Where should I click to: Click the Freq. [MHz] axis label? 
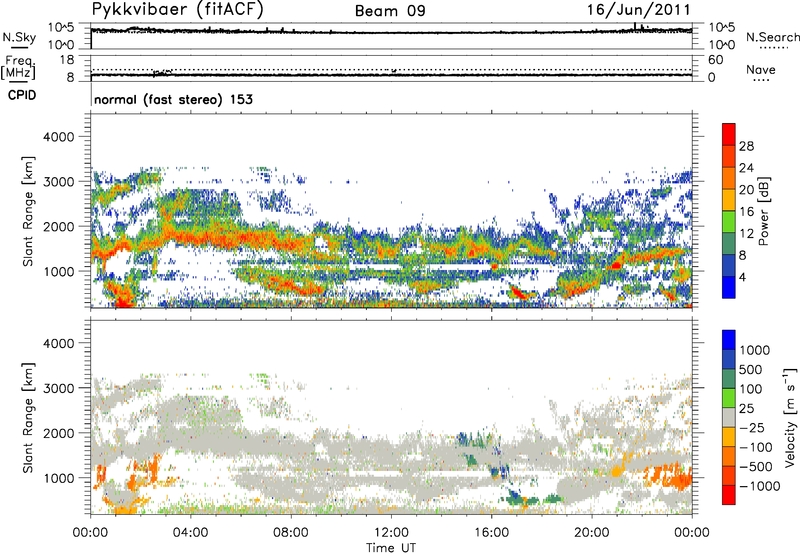[18, 67]
